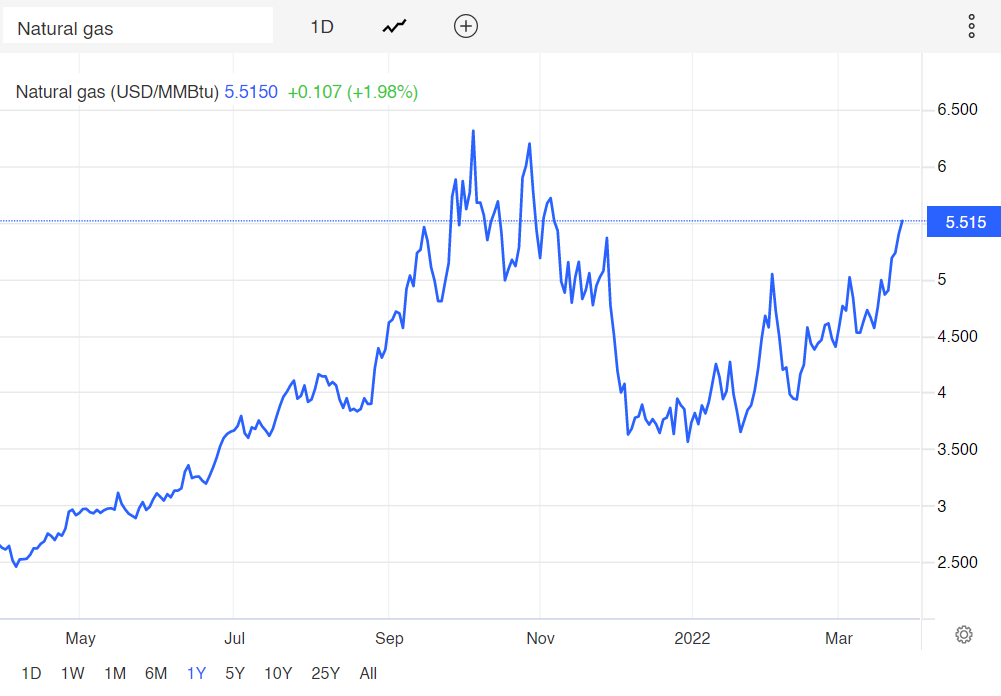Click the 3.500 price axis label
Screen dimensions: 1001x696
coord(957,450)
